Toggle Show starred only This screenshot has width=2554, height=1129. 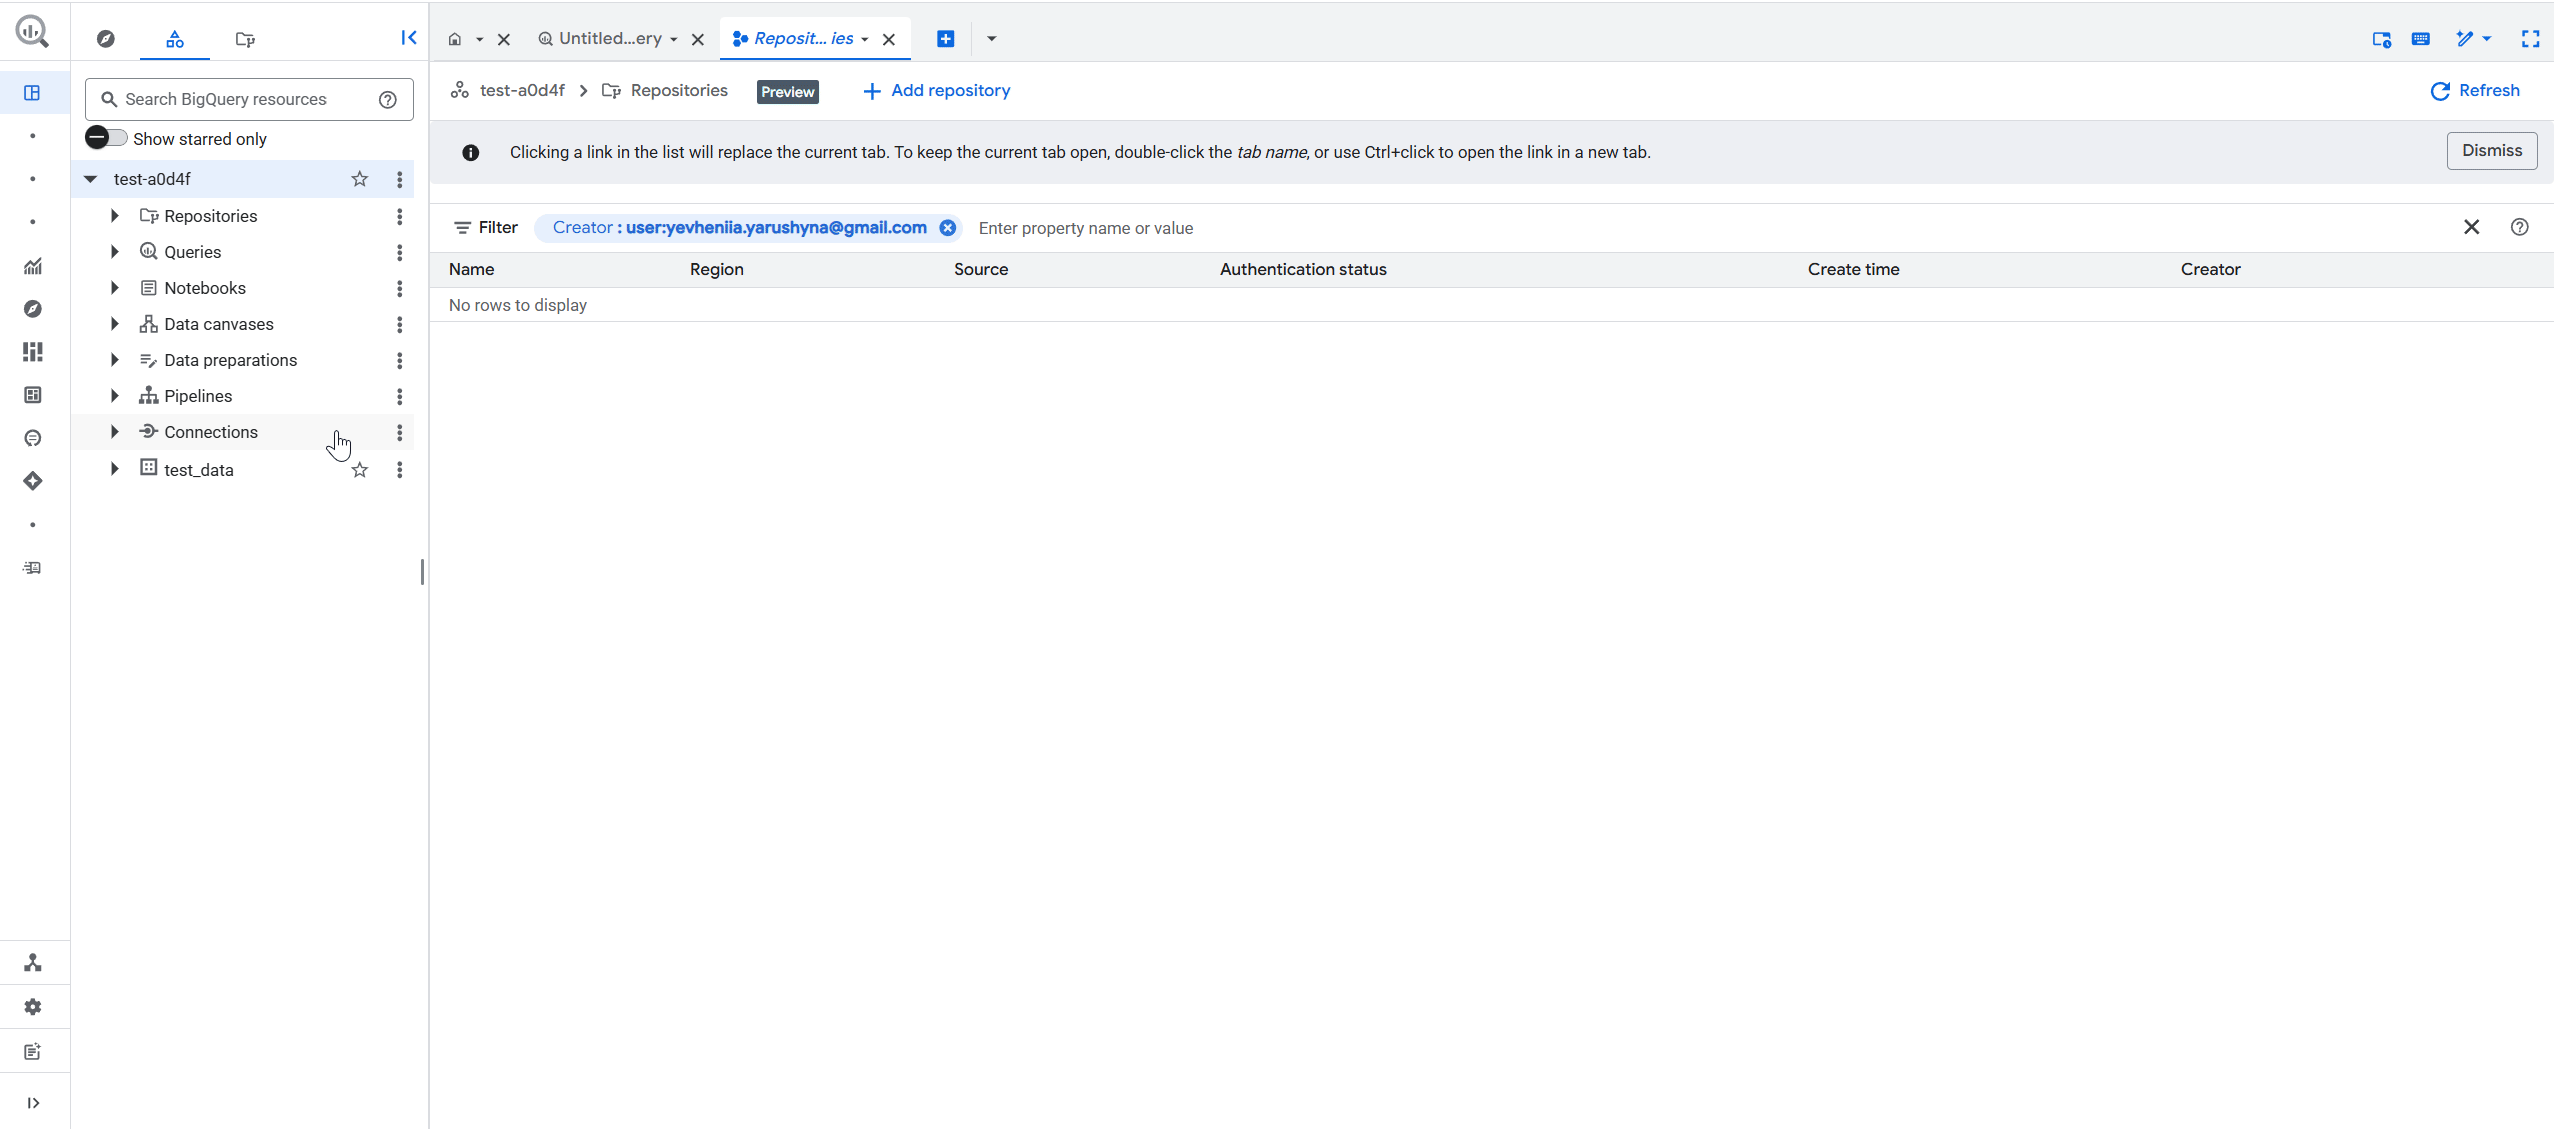coord(105,138)
